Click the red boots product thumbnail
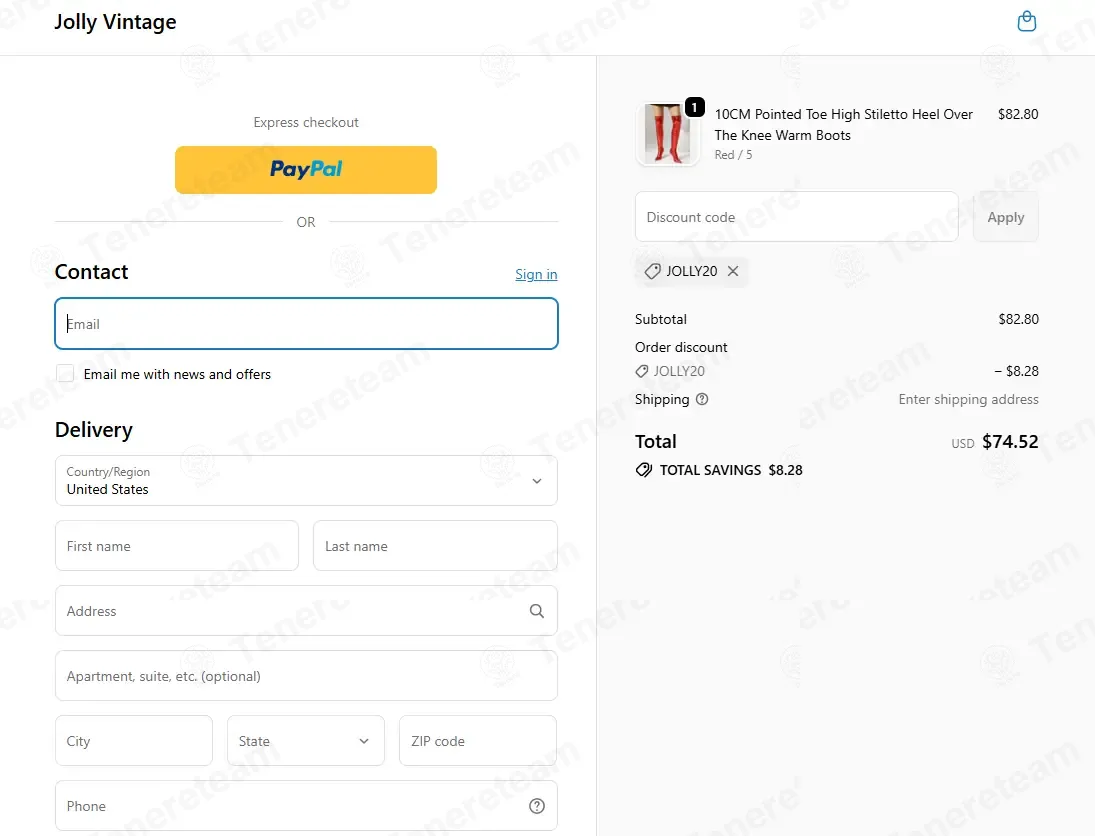 (x=667, y=134)
